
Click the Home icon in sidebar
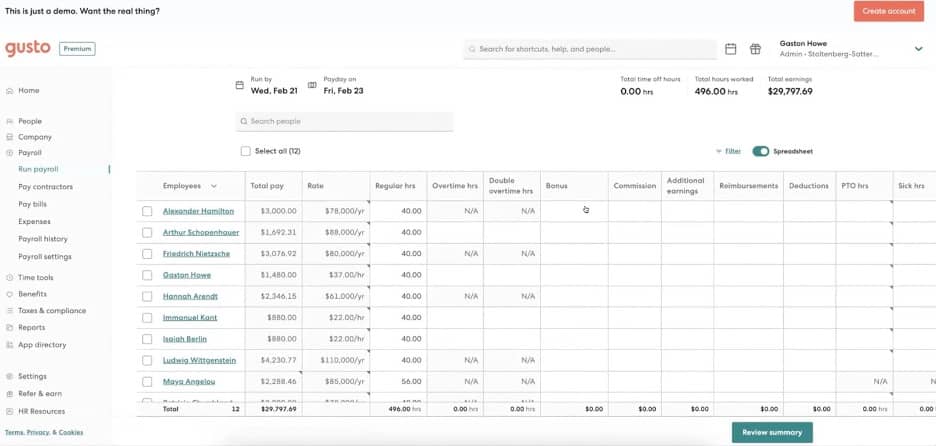pyautogui.click(x=9, y=90)
